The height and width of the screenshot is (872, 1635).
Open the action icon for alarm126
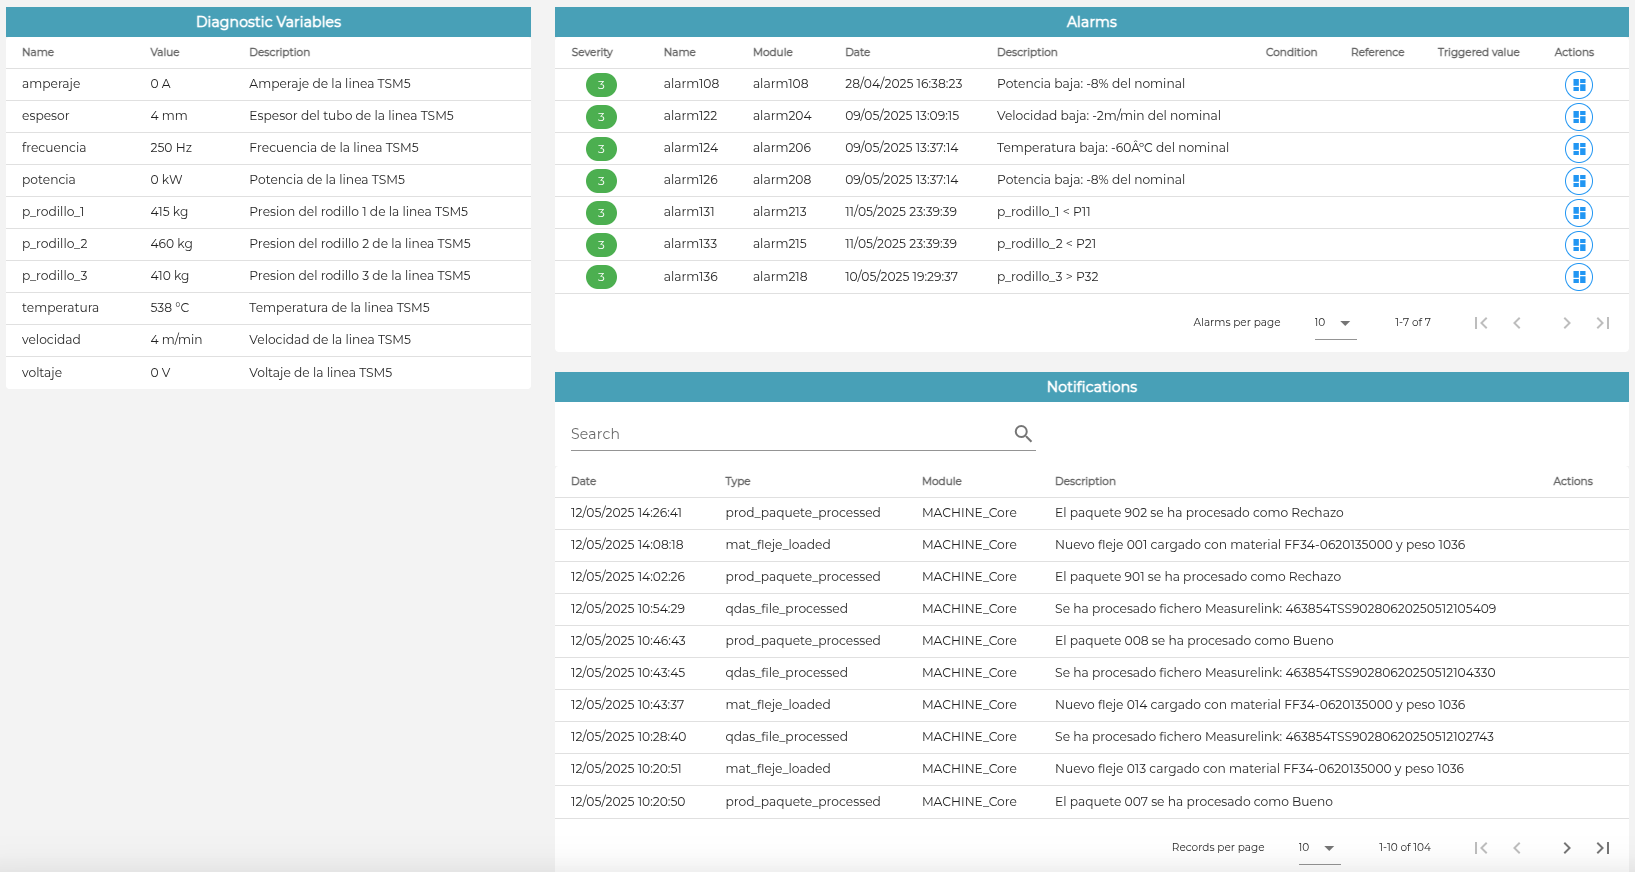1578,181
